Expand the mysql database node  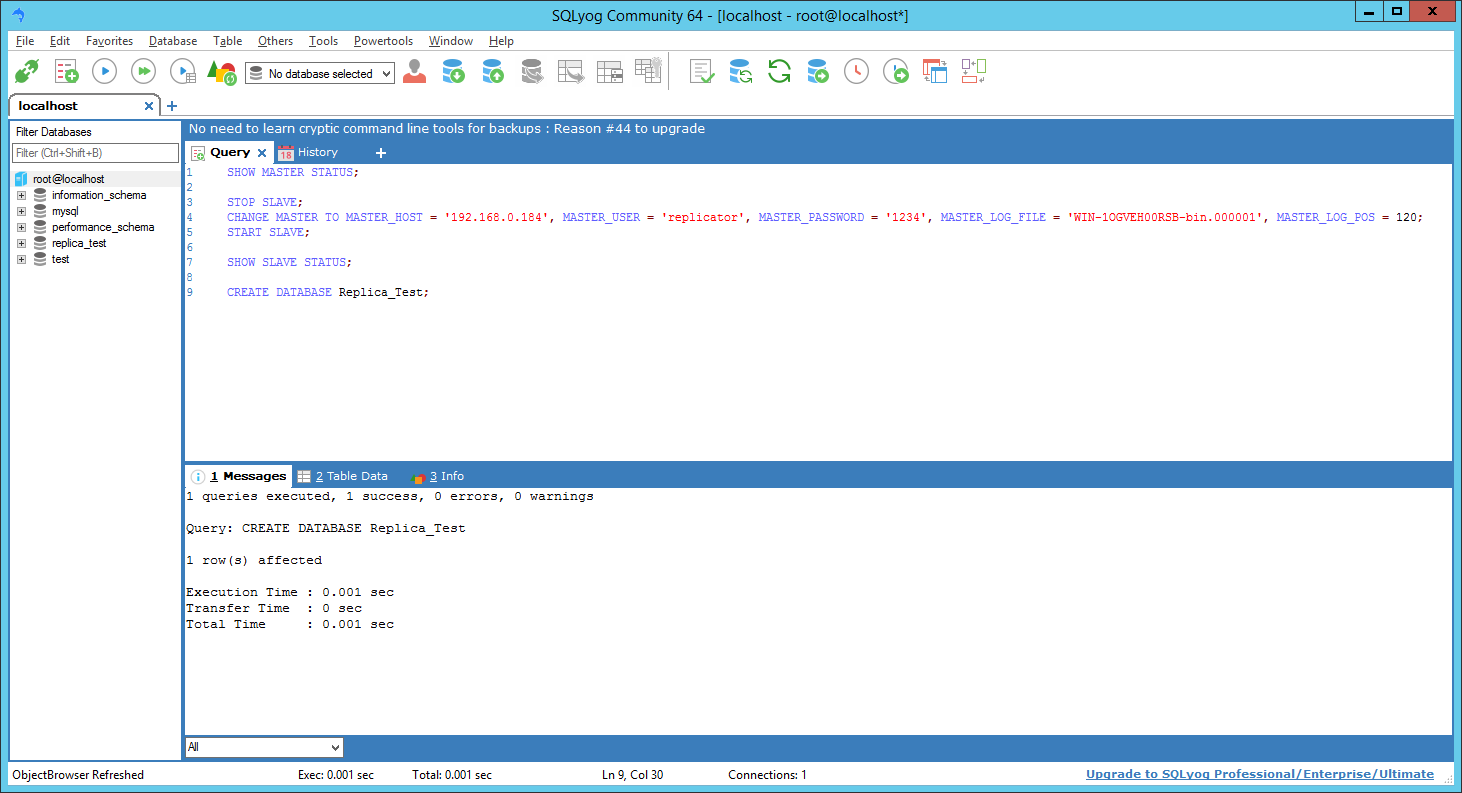21,211
